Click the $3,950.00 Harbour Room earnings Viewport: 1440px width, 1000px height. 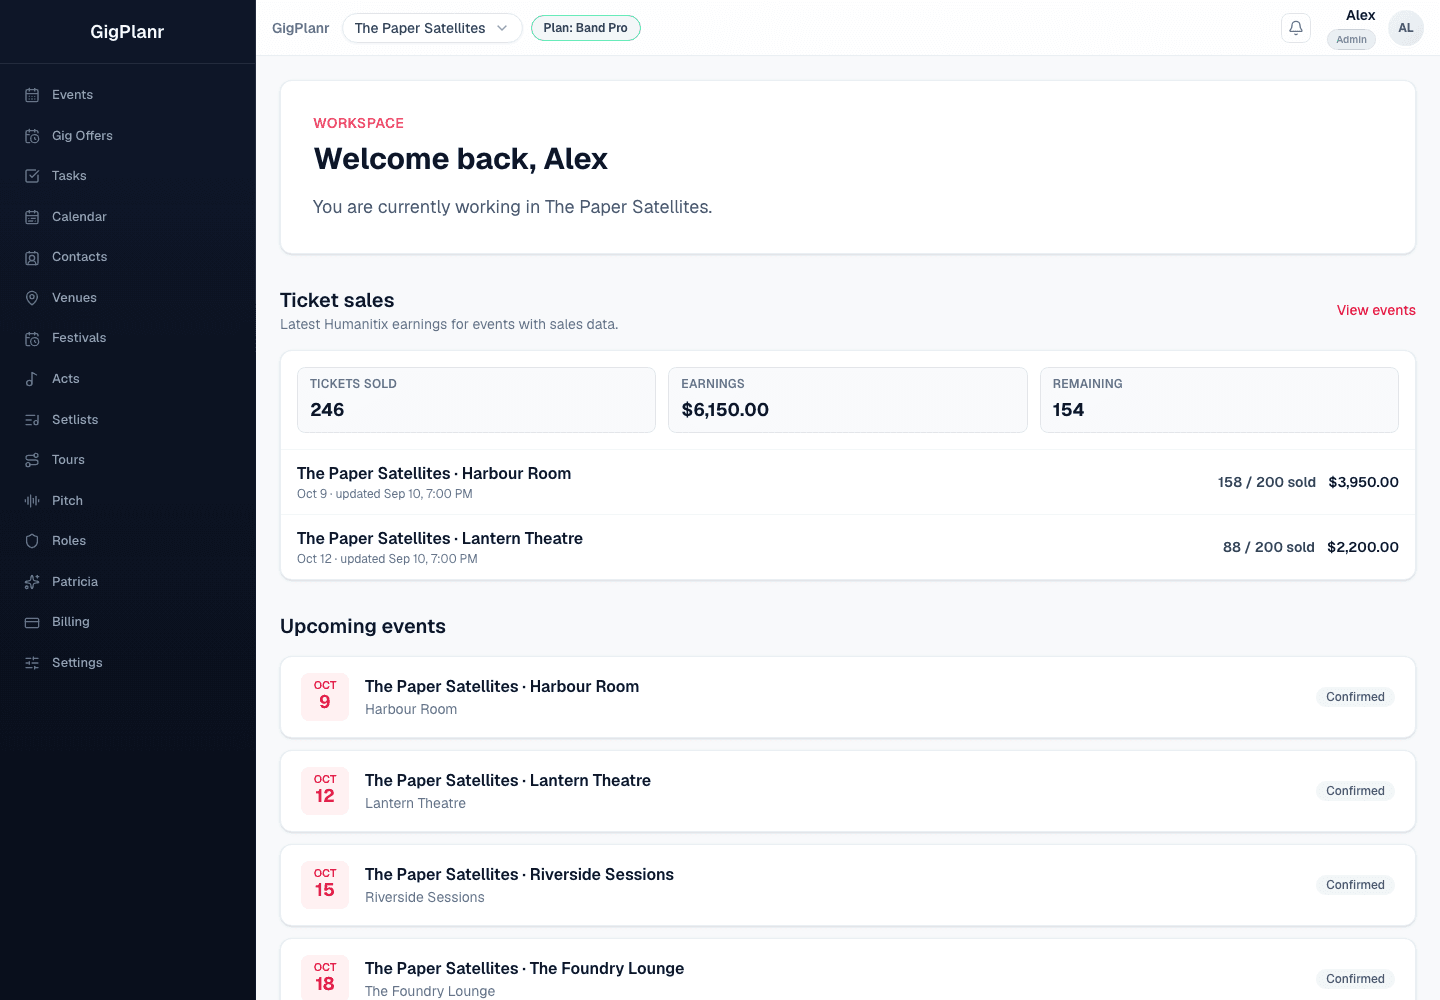tap(1363, 482)
